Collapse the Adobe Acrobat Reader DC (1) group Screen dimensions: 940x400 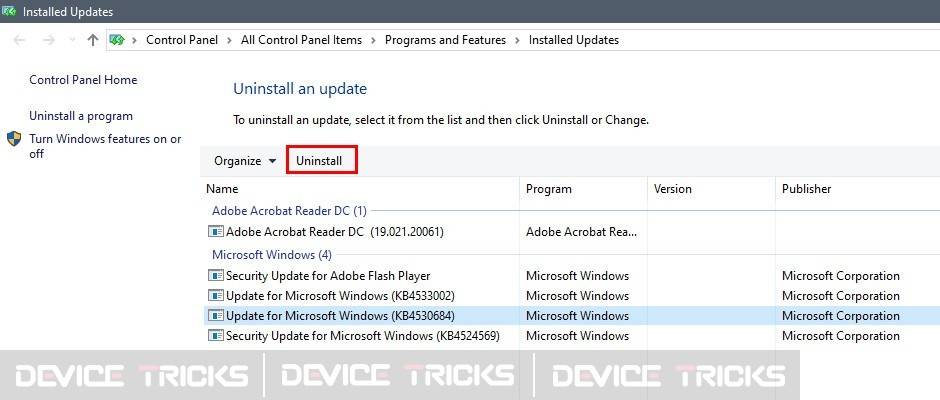click(290, 211)
